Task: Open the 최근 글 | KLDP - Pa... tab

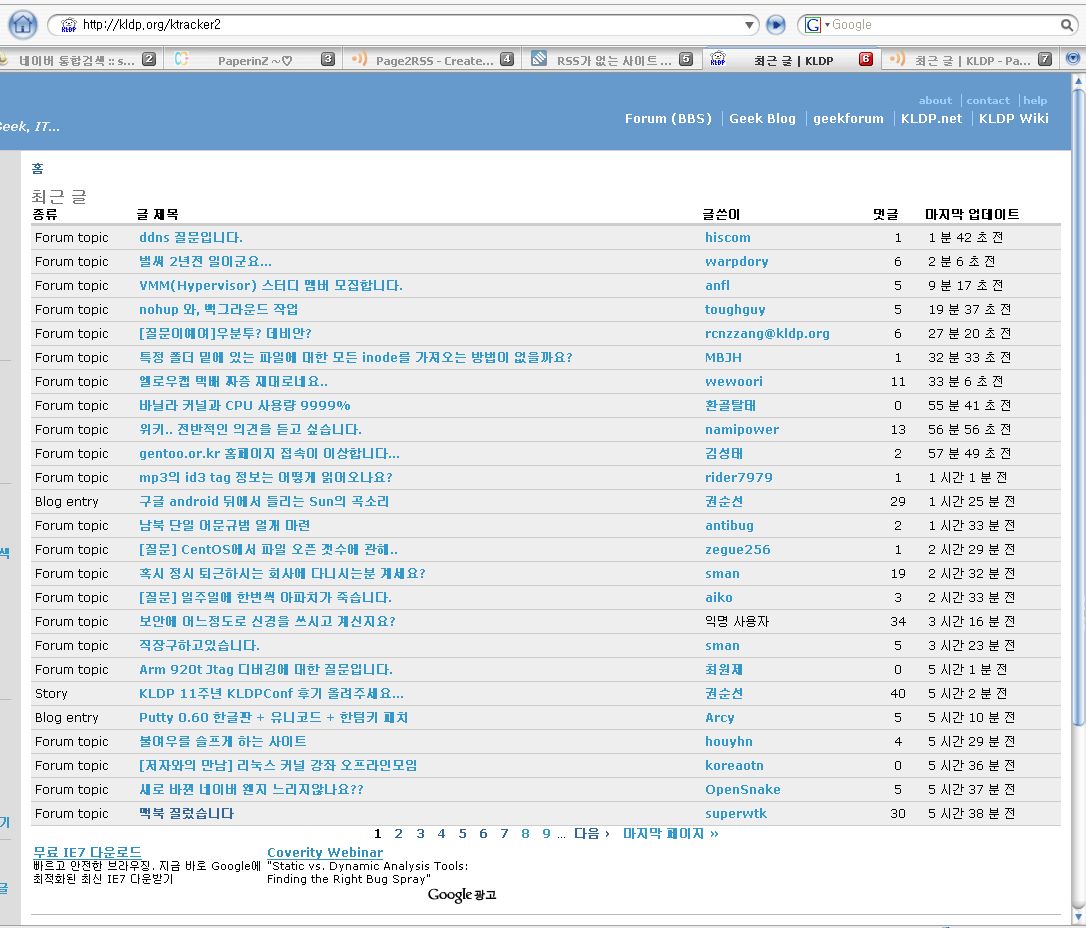Action: coord(970,60)
